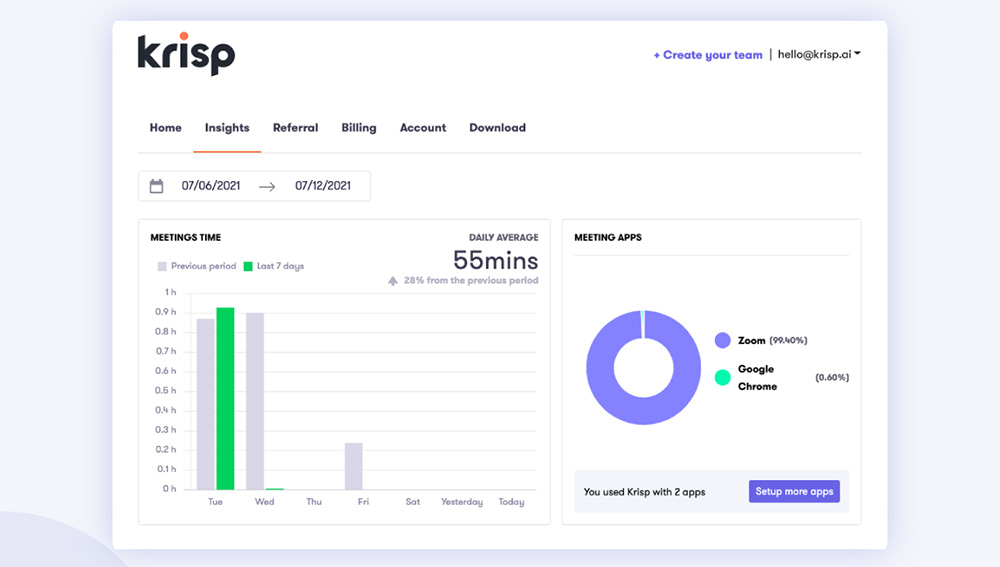This screenshot has width=1000, height=567.
Task: Open the calendar icon in date range
Action: click(156, 186)
